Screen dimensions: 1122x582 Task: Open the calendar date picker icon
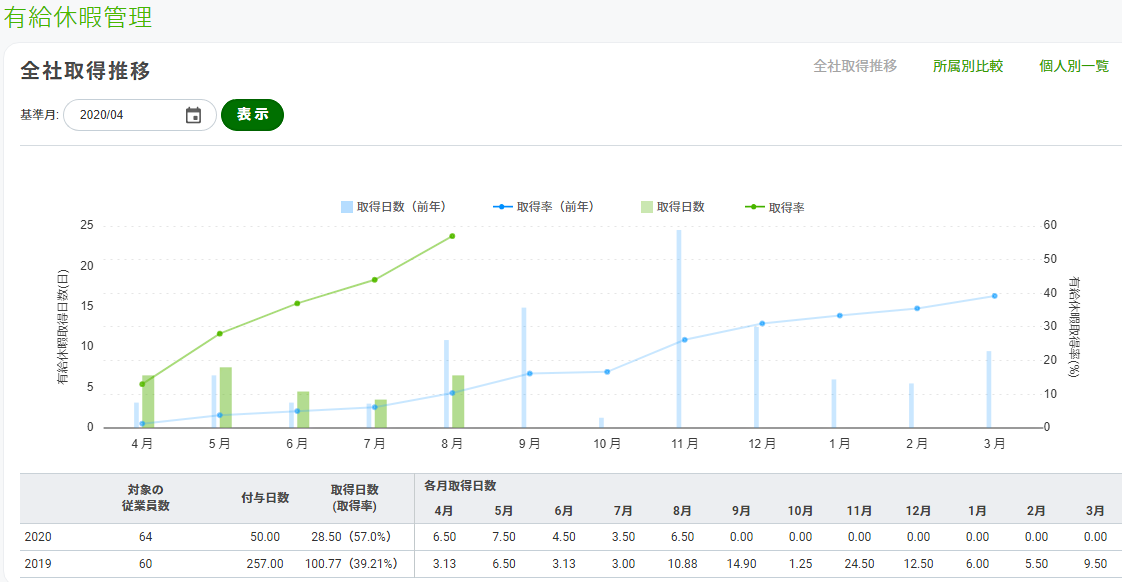click(193, 115)
